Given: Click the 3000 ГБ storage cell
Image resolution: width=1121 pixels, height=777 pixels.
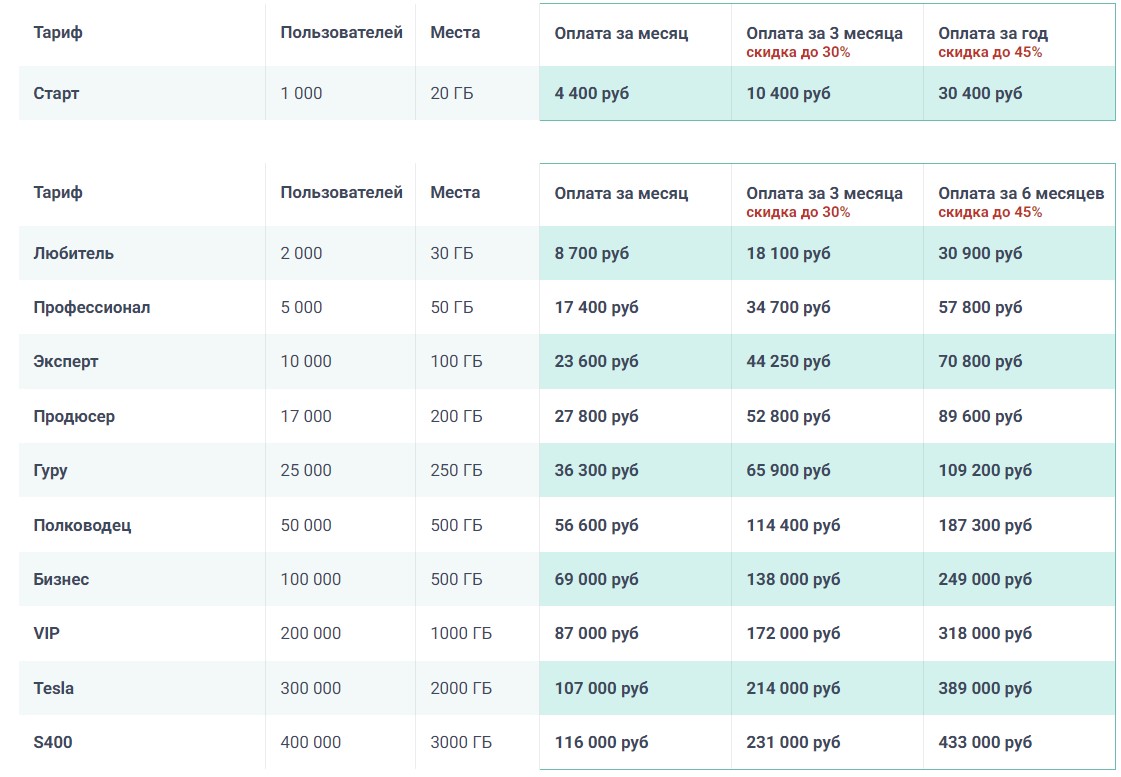Looking at the screenshot, I should pyautogui.click(x=460, y=742).
